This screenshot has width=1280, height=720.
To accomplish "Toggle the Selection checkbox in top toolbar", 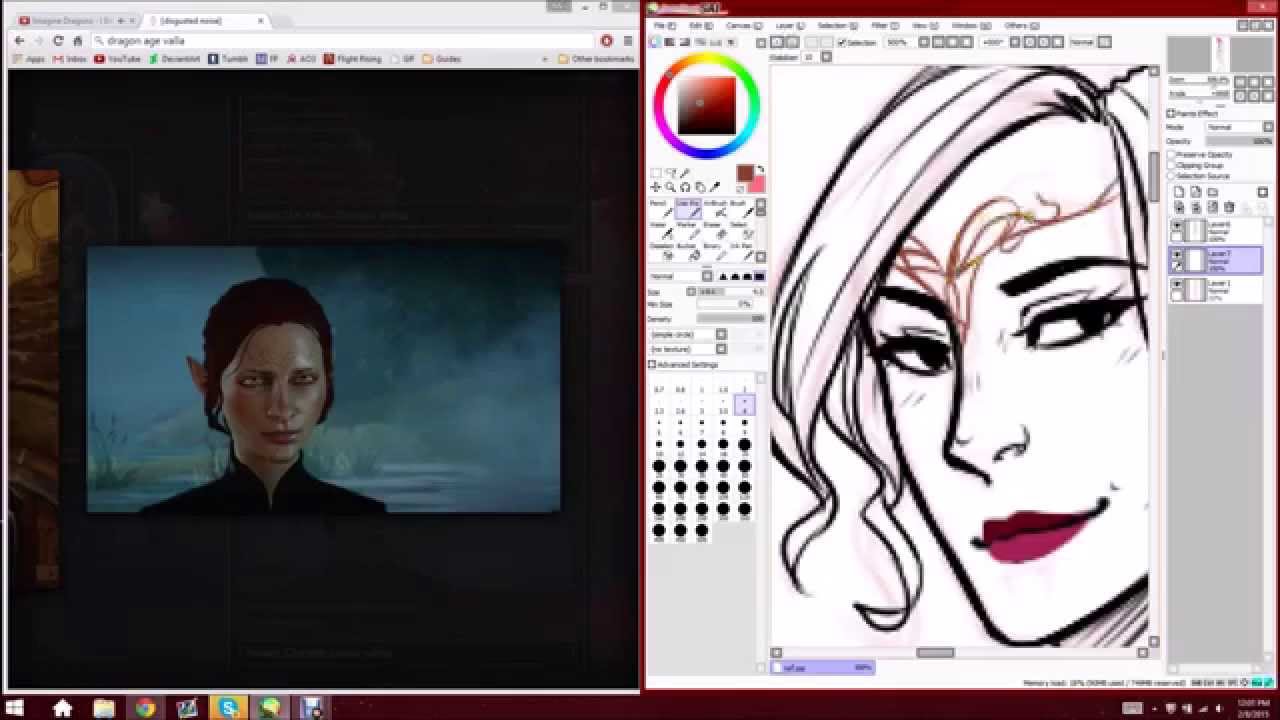I will [842, 42].
